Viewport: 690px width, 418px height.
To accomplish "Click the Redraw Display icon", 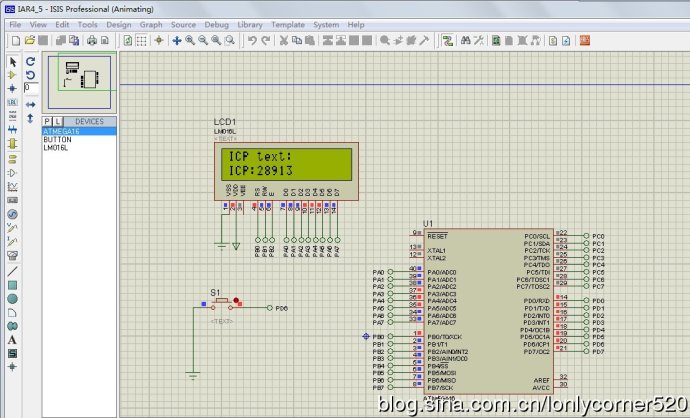I will point(128,41).
